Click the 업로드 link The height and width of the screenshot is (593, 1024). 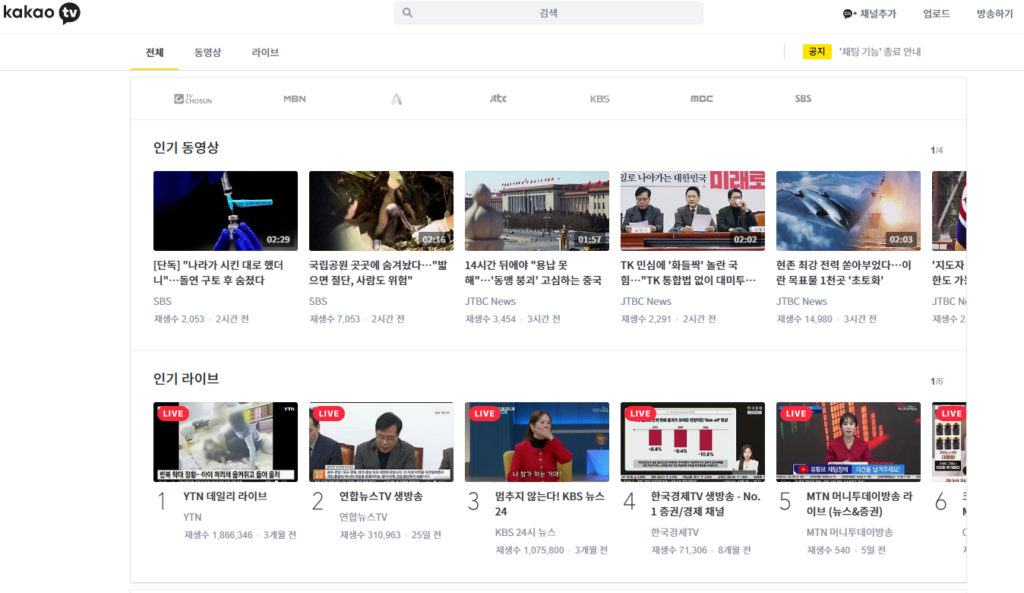936,14
